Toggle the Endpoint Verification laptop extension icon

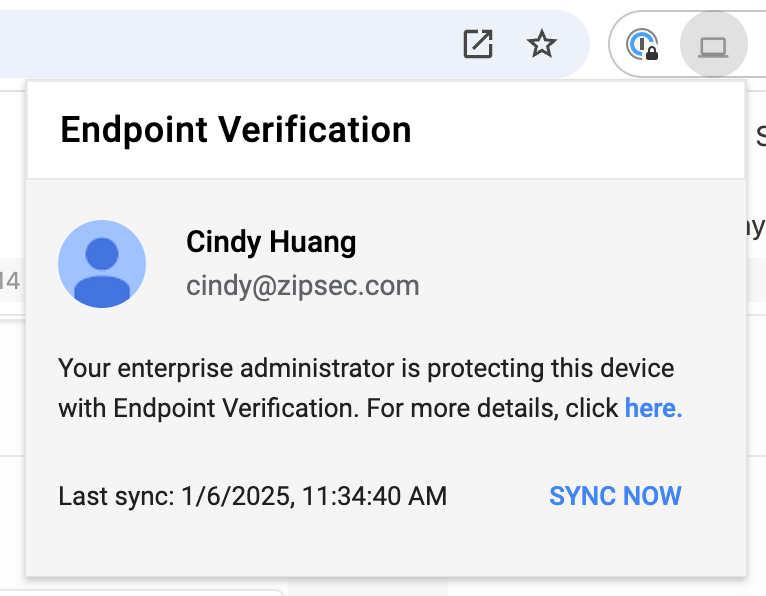pyautogui.click(x=712, y=45)
